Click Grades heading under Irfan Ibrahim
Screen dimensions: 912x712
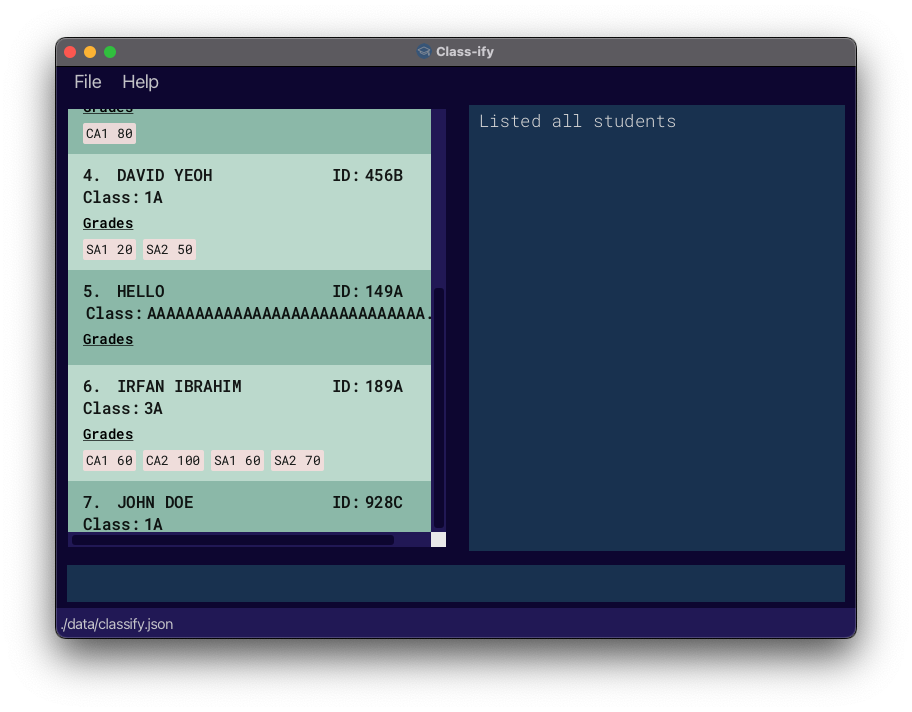108,435
